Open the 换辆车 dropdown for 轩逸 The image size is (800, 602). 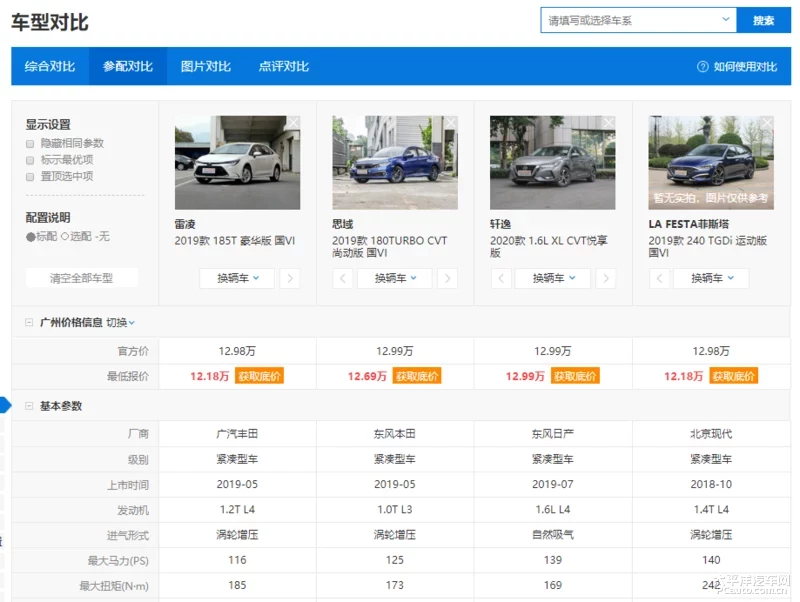coord(553,279)
